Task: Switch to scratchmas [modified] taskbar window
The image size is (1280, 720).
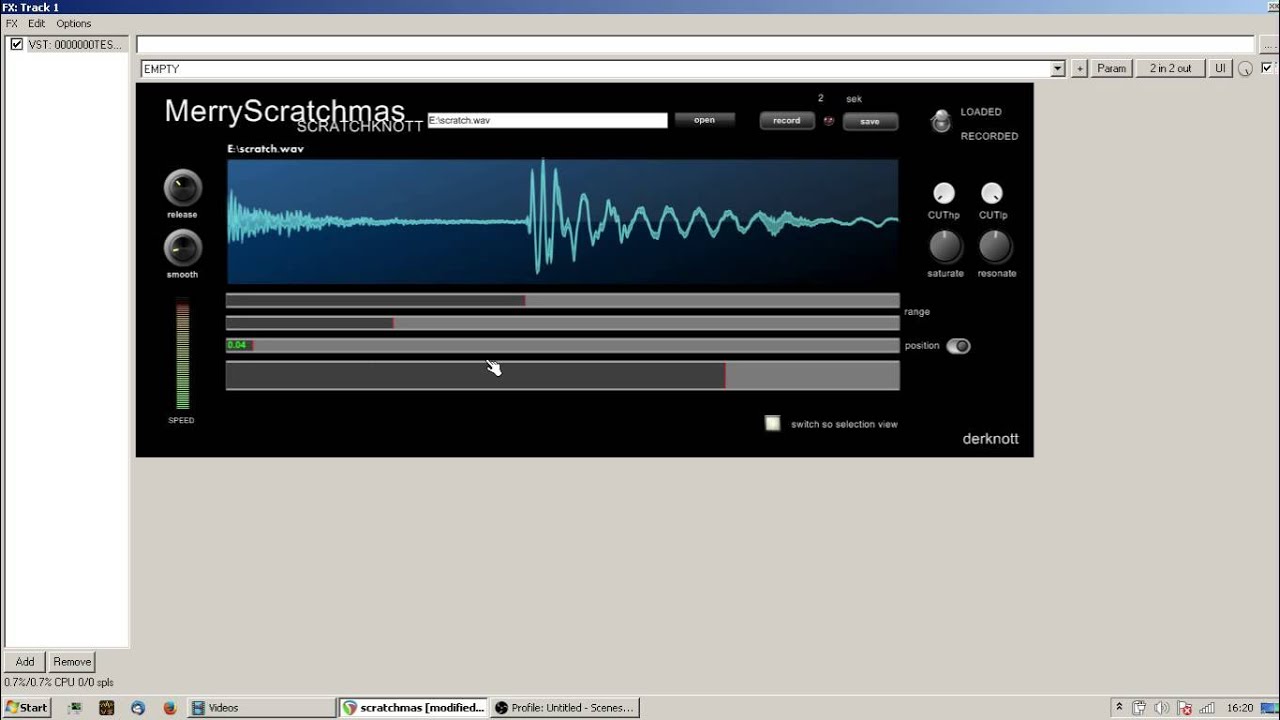Action: tap(413, 707)
